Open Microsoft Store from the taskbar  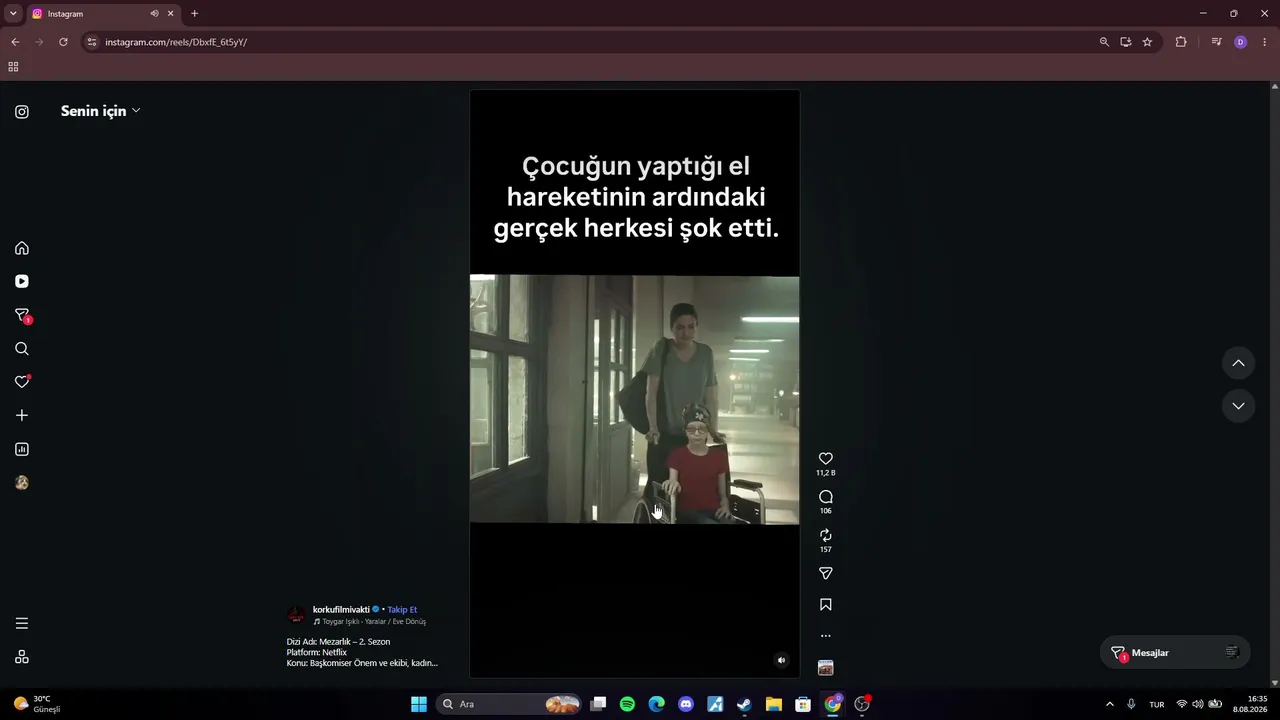click(x=803, y=704)
